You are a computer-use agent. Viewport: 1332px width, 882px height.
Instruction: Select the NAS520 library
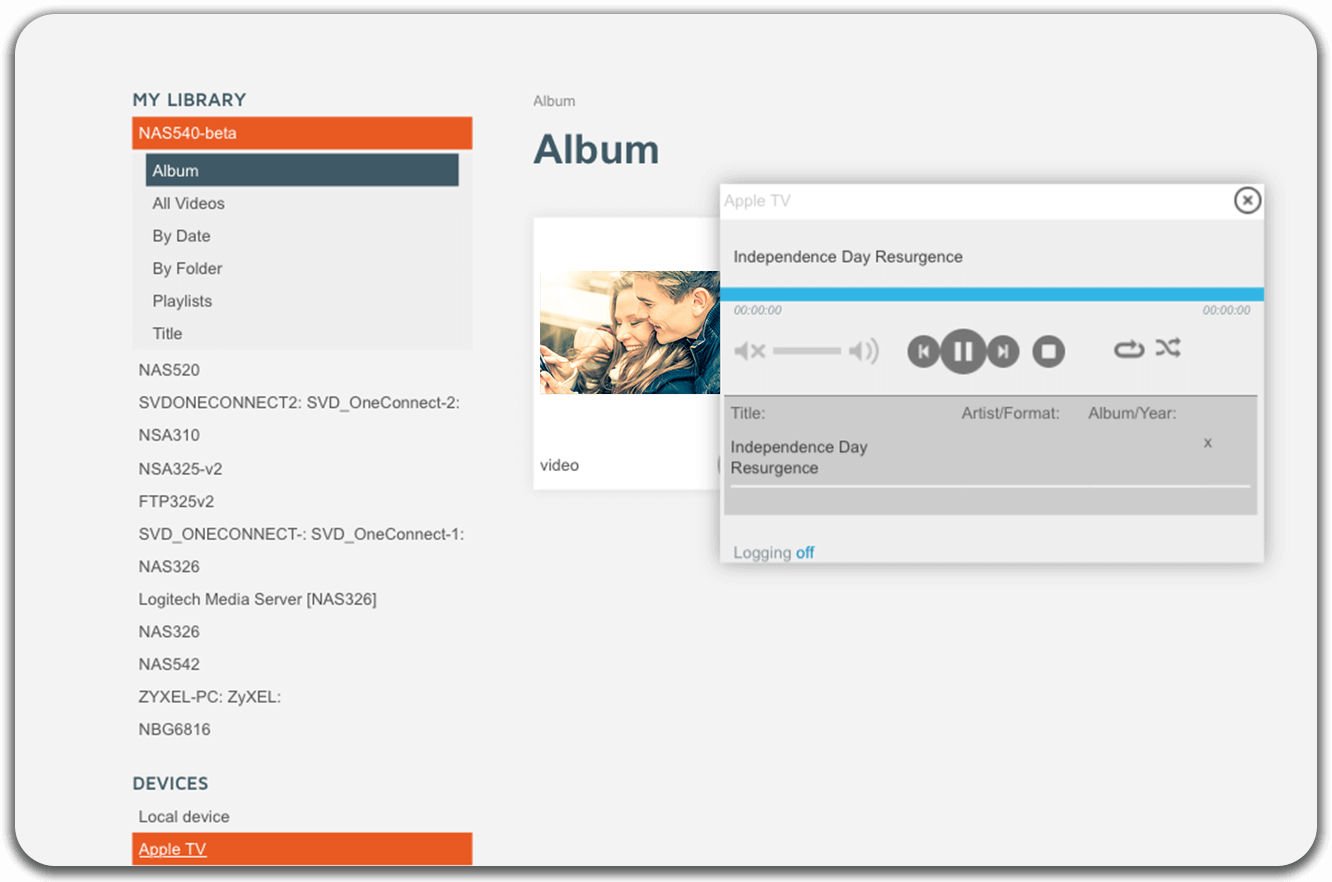[169, 370]
